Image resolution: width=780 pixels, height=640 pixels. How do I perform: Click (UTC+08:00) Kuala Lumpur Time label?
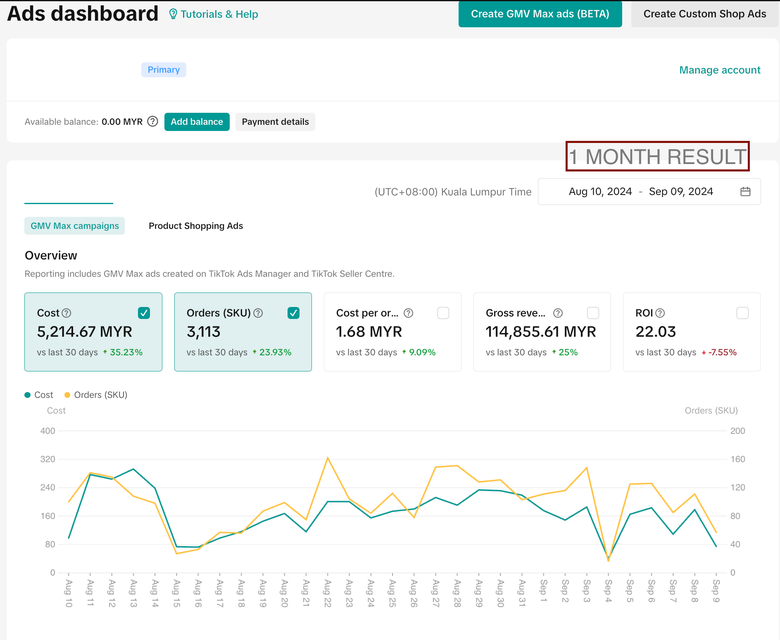click(x=453, y=192)
